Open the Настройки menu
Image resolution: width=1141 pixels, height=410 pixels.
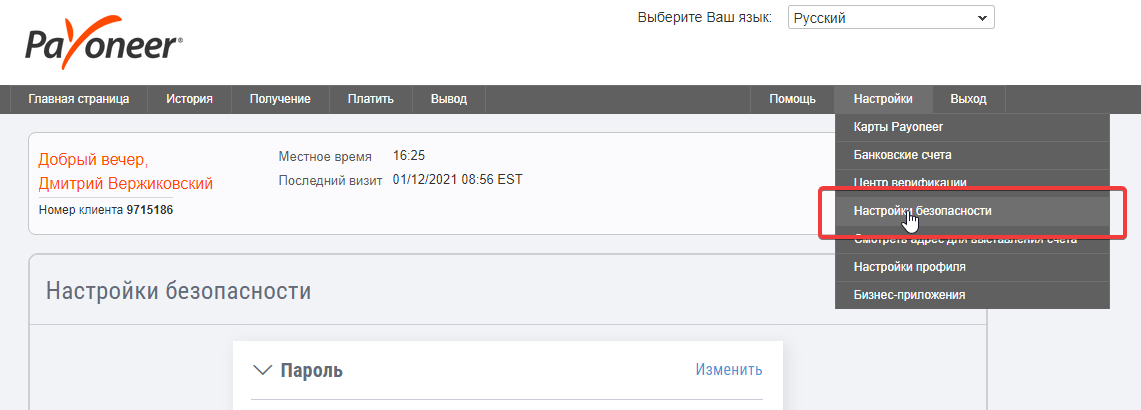(x=883, y=99)
